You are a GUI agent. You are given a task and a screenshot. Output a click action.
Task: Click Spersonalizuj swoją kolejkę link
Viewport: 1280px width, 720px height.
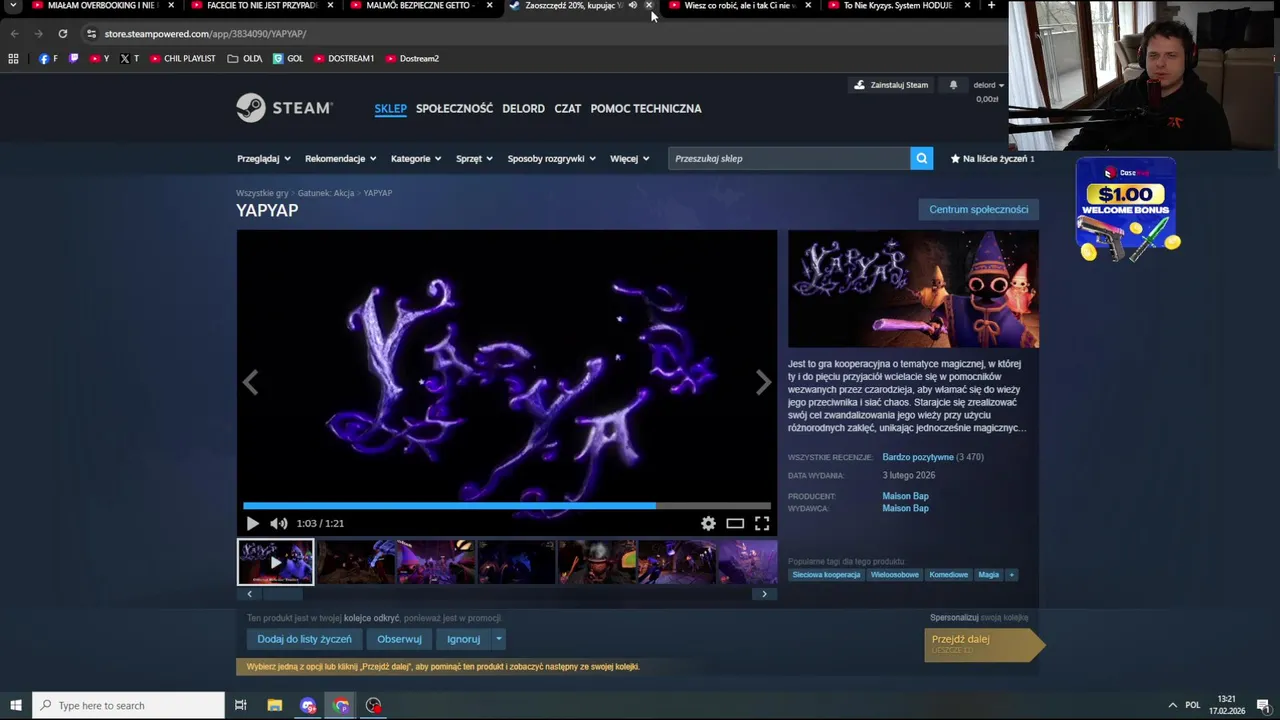(979, 618)
